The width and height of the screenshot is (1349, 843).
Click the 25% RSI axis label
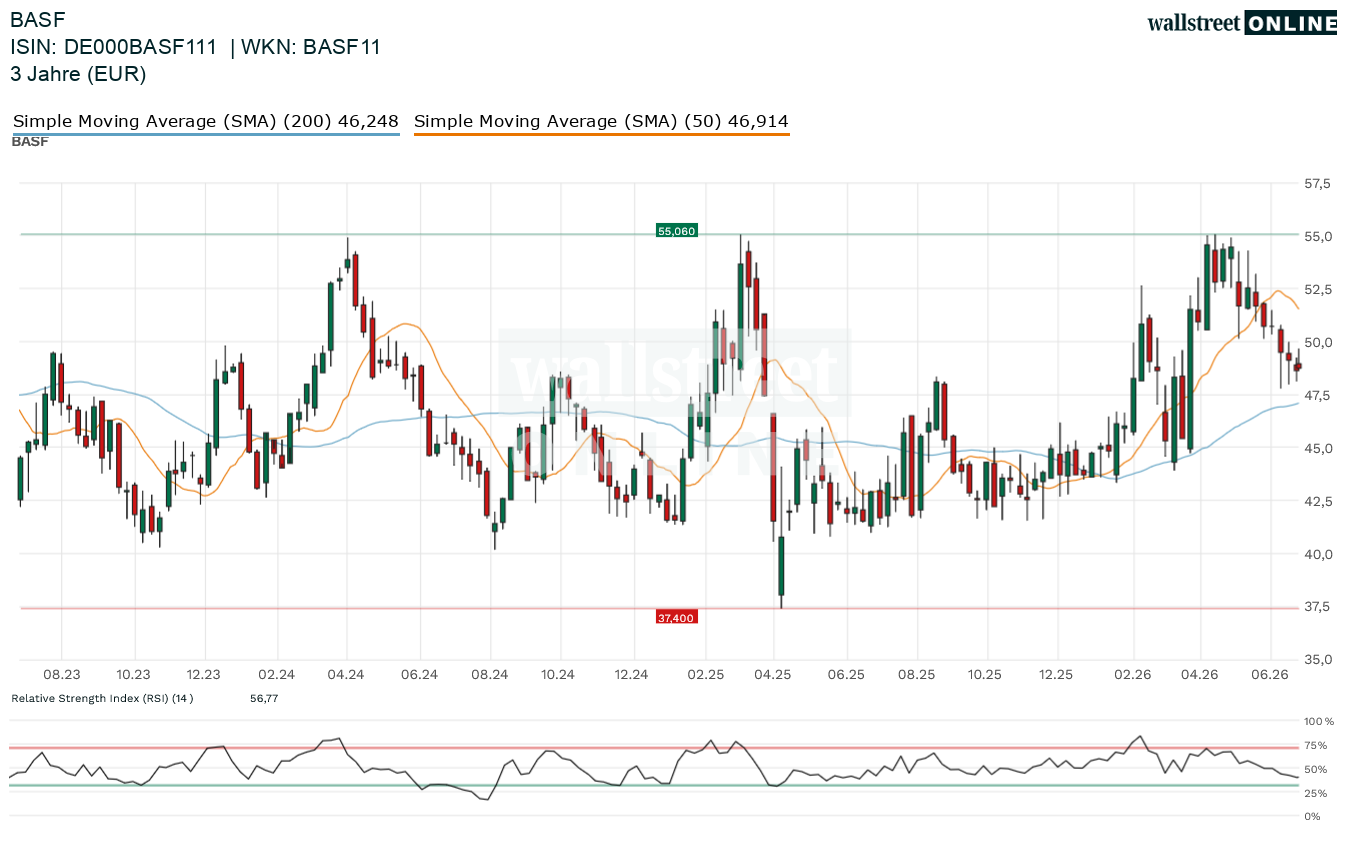(x=1316, y=793)
